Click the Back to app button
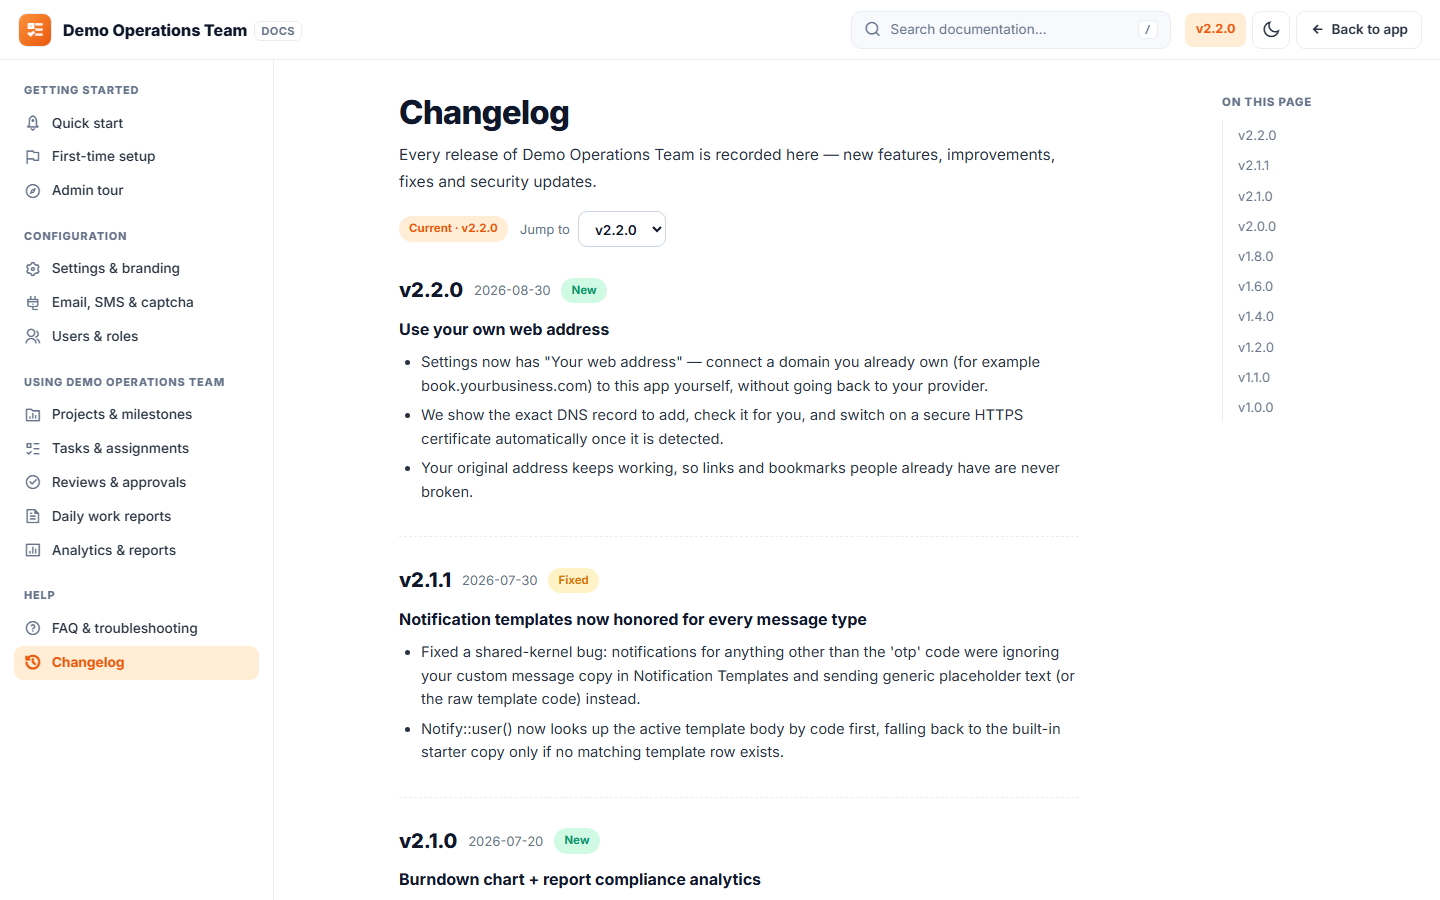The image size is (1440, 900). click(x=1359, y=30)
